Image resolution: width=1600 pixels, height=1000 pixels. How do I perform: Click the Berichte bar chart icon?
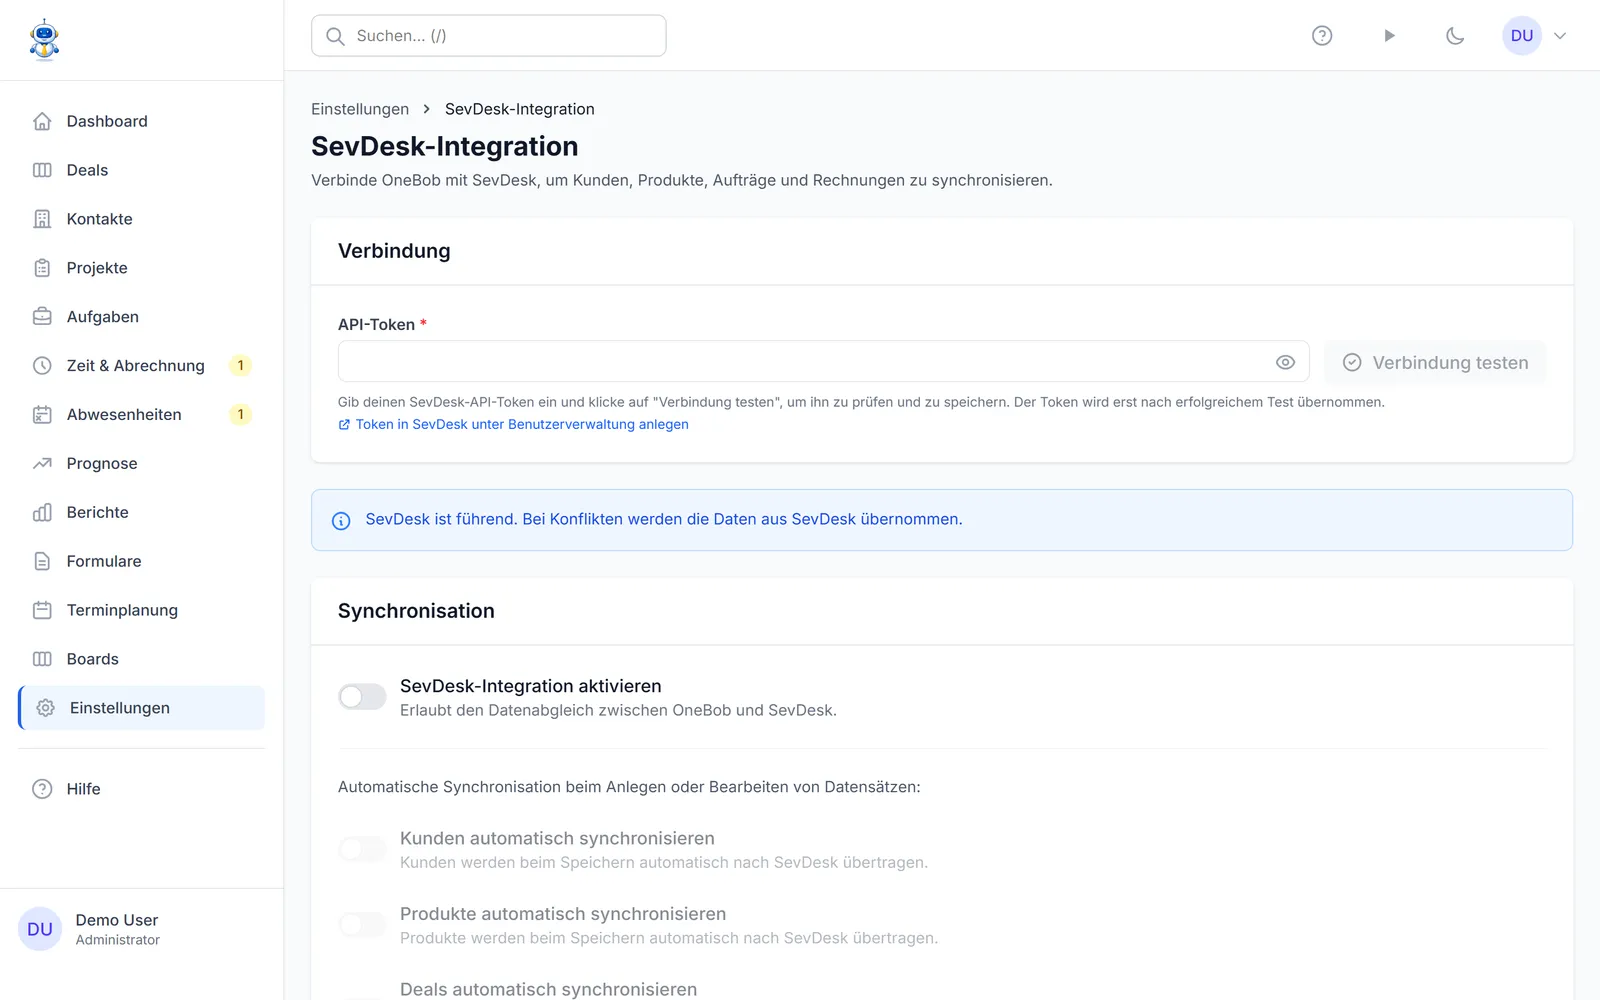point(42,513)
